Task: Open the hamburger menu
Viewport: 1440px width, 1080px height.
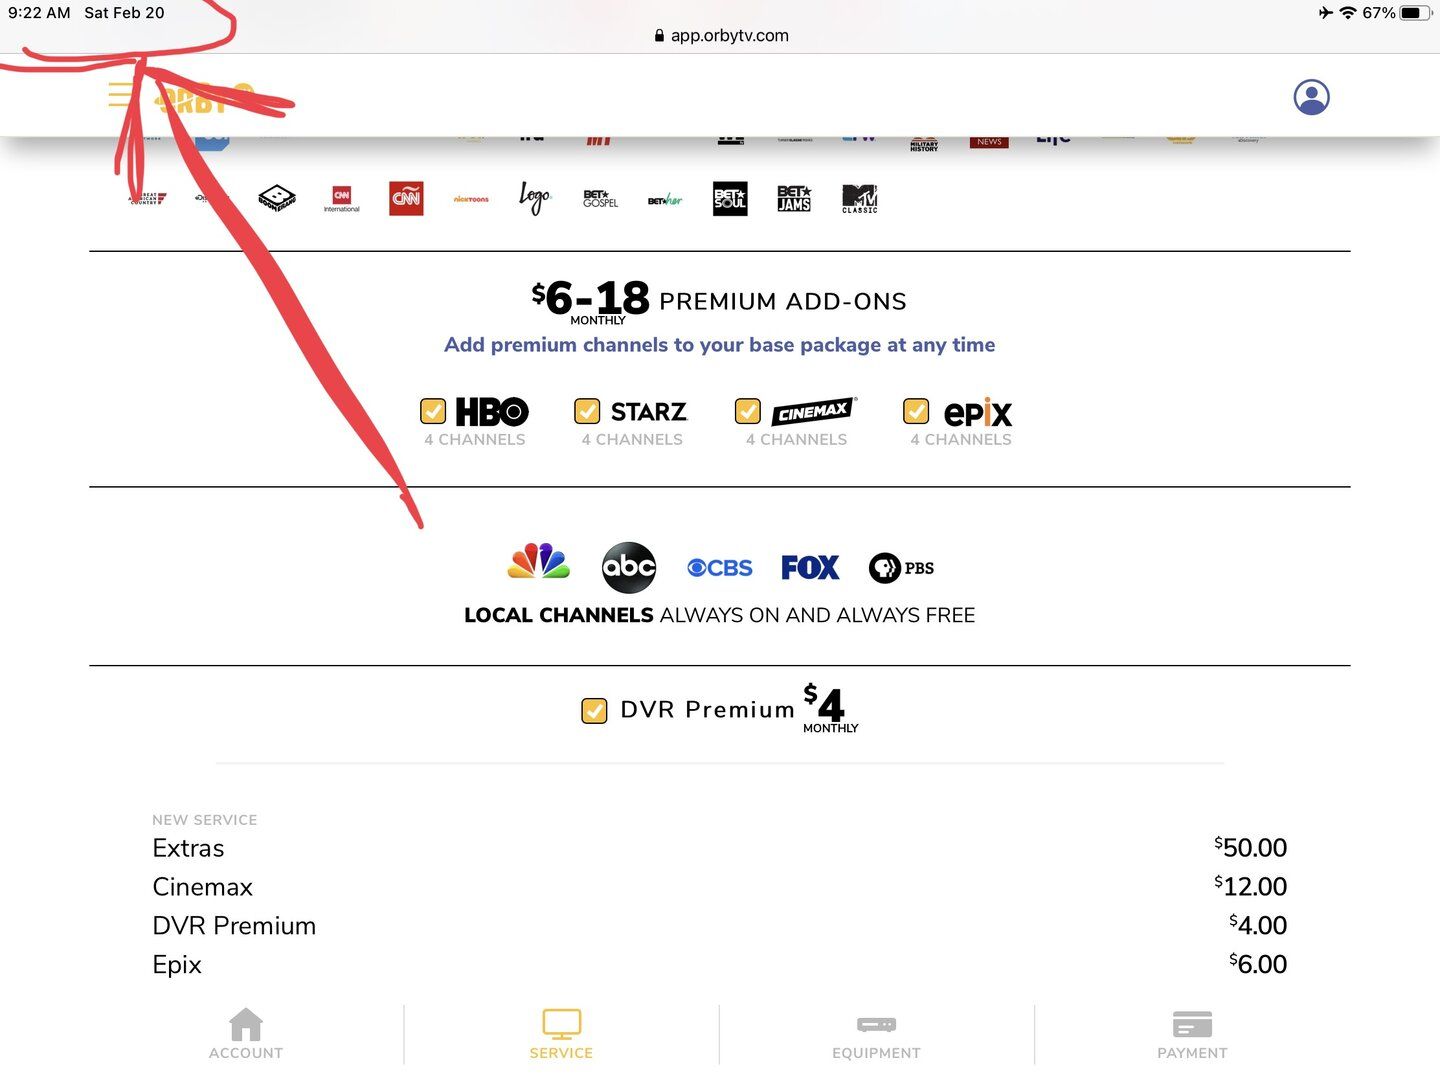Action: pos(121,95)
